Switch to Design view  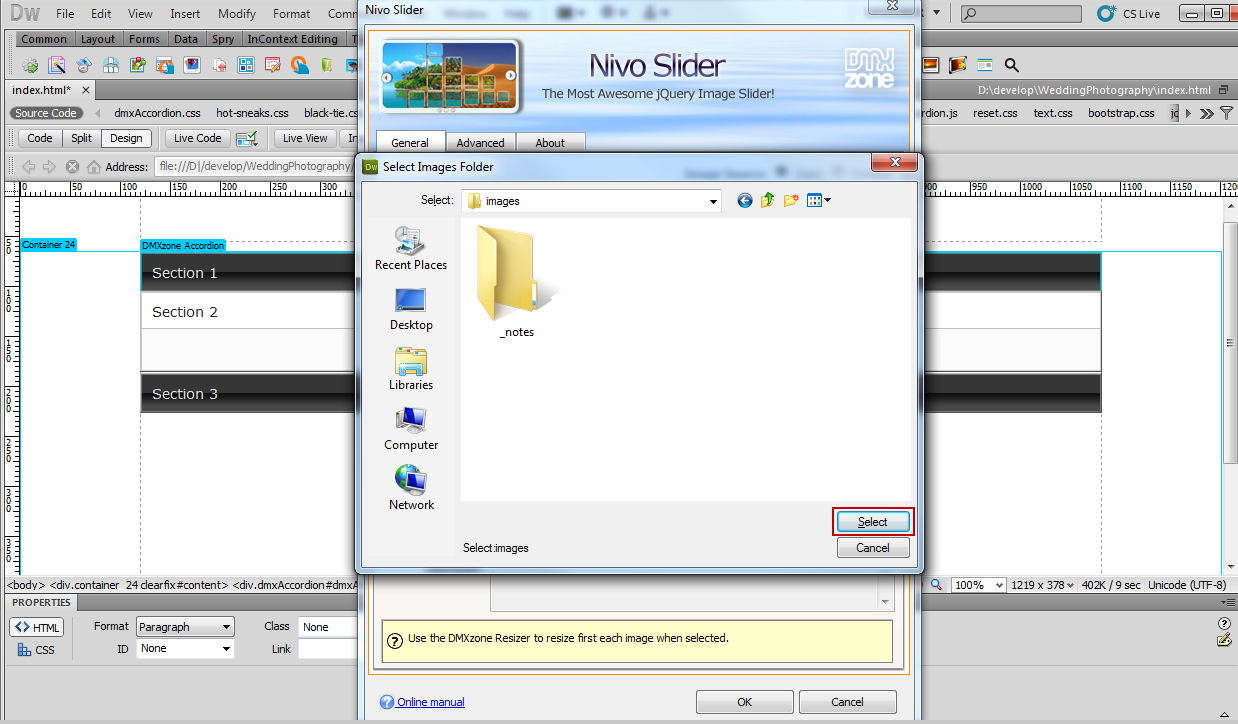click(126, 139)
